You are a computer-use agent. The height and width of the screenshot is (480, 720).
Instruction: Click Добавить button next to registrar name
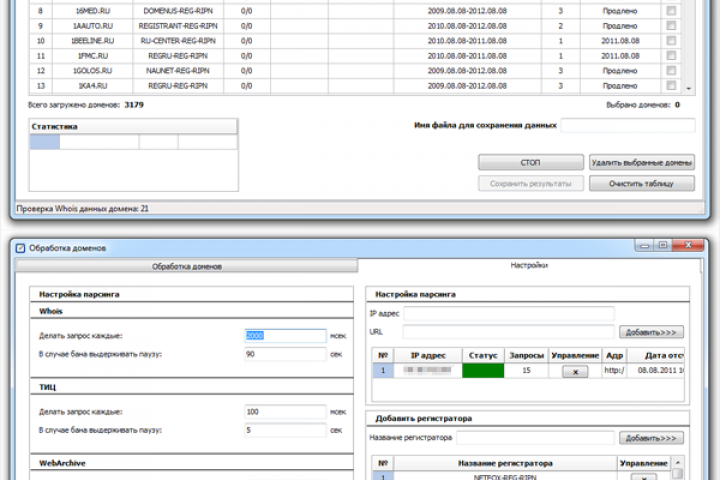click(x=651, y=438)
